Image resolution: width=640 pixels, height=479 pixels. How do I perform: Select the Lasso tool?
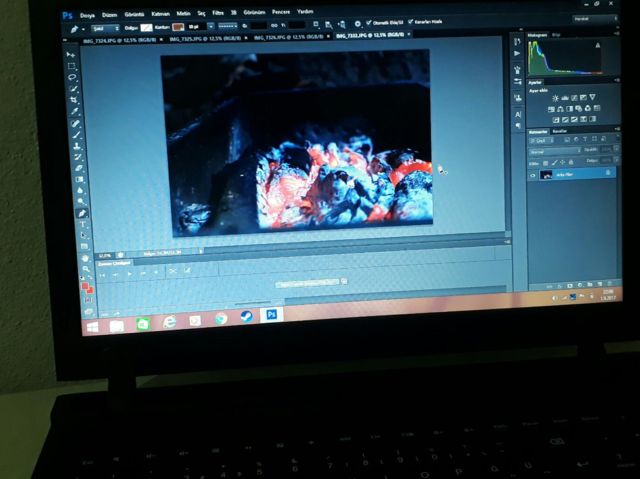click(x=73, y=77)
